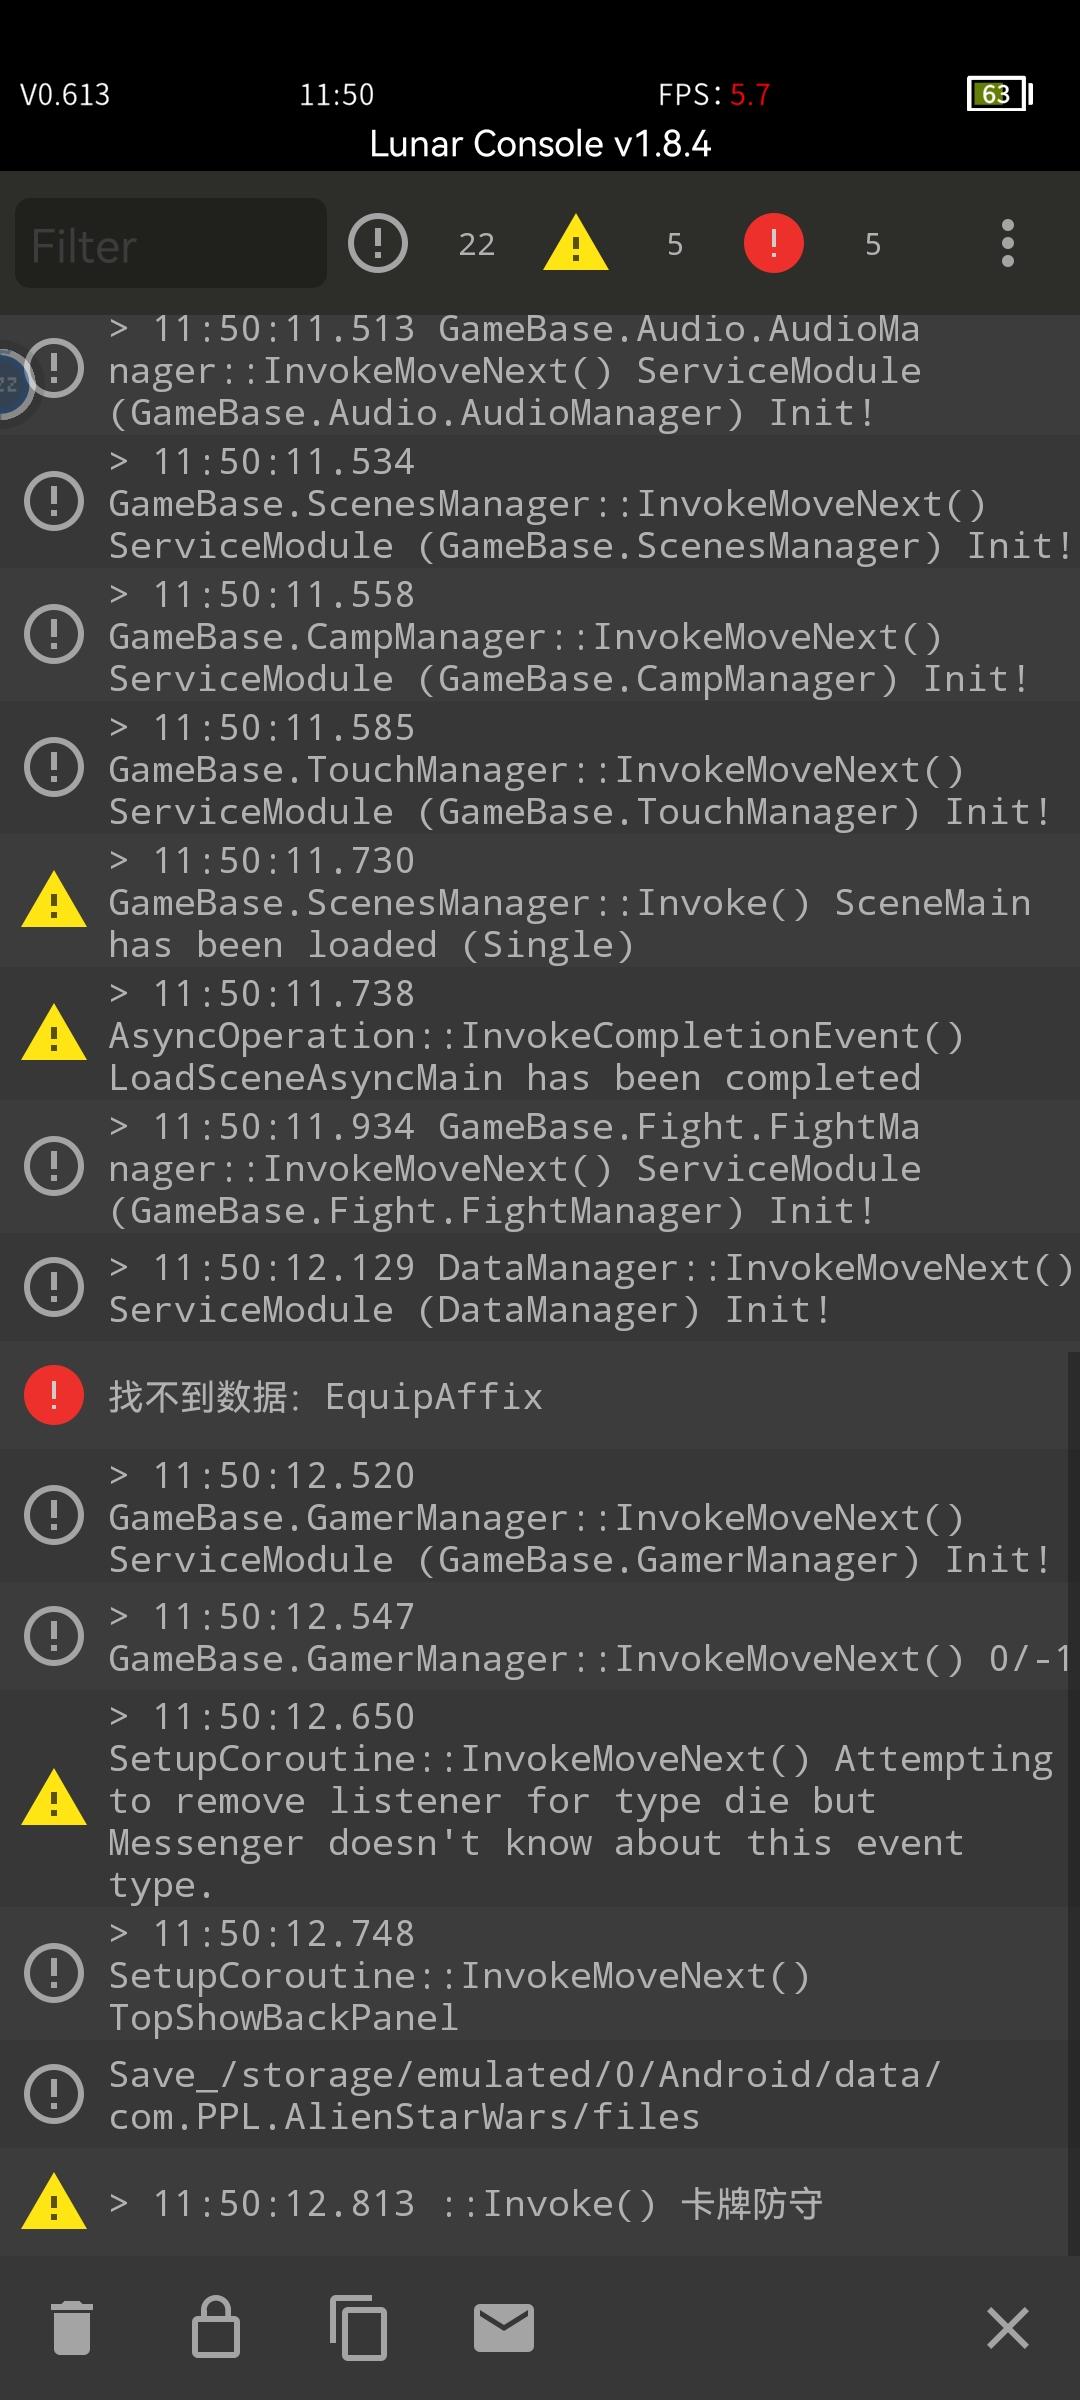
Task: Toggle info log filter showing 22
Action: click(x=378, y=244)
